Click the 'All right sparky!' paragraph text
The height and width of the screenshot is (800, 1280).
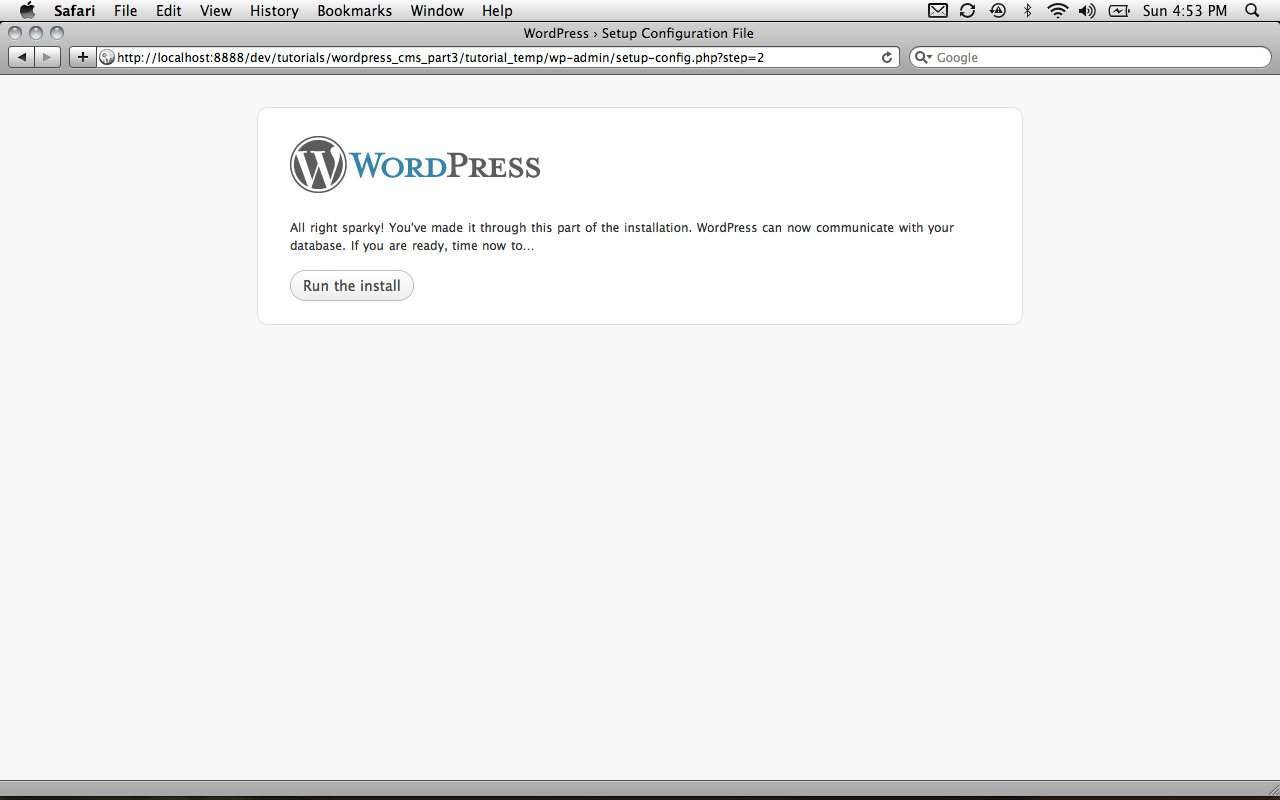[x=622, y=237]
